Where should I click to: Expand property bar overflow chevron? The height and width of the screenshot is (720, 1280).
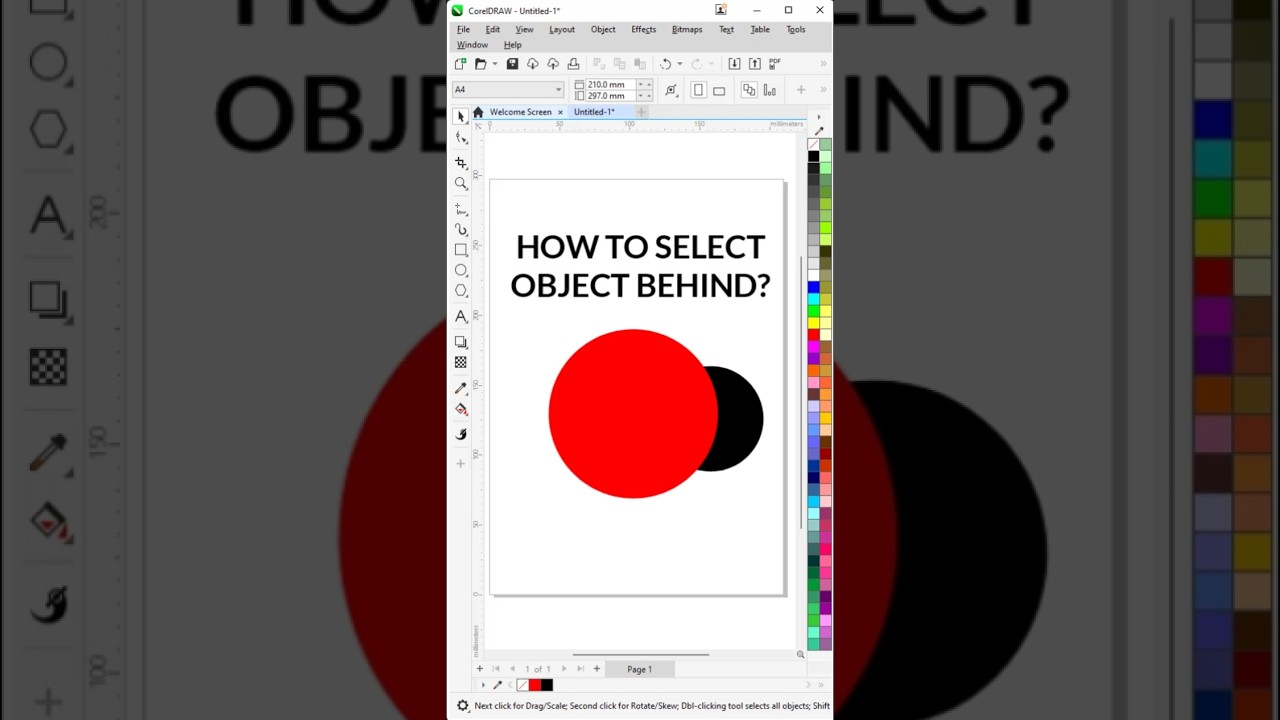pos(823,90)
